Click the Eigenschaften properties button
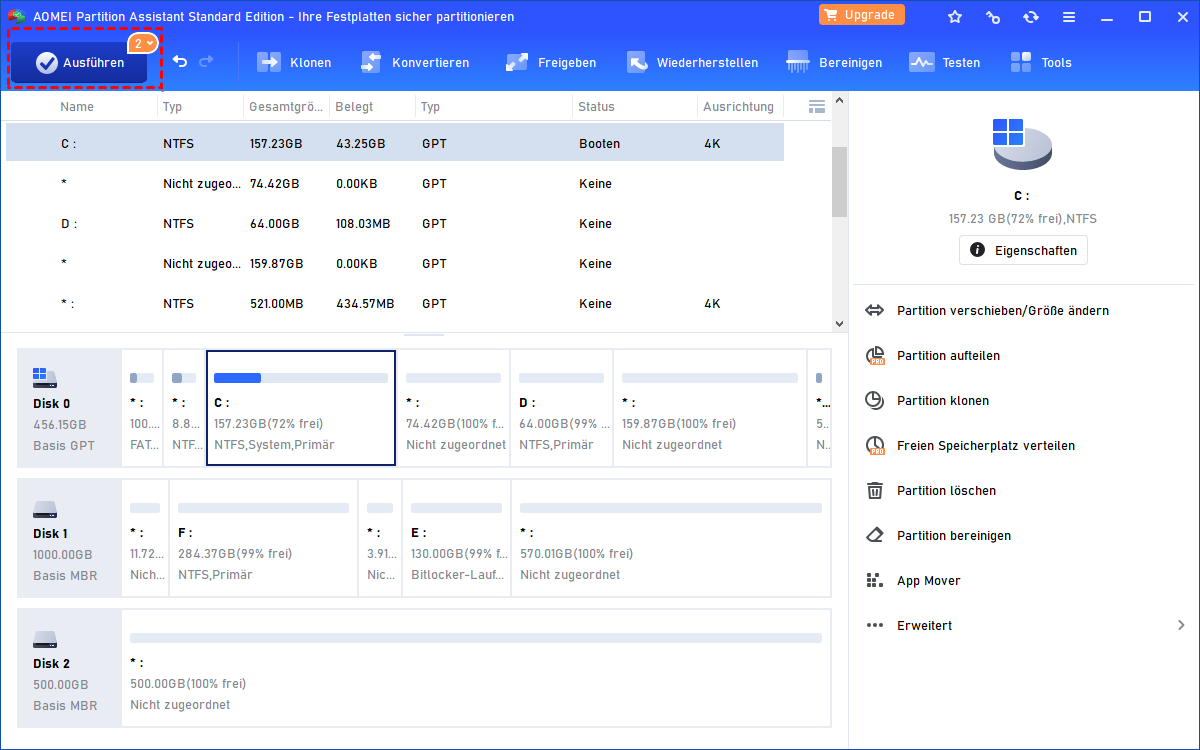 click(x=1023, y=250)
